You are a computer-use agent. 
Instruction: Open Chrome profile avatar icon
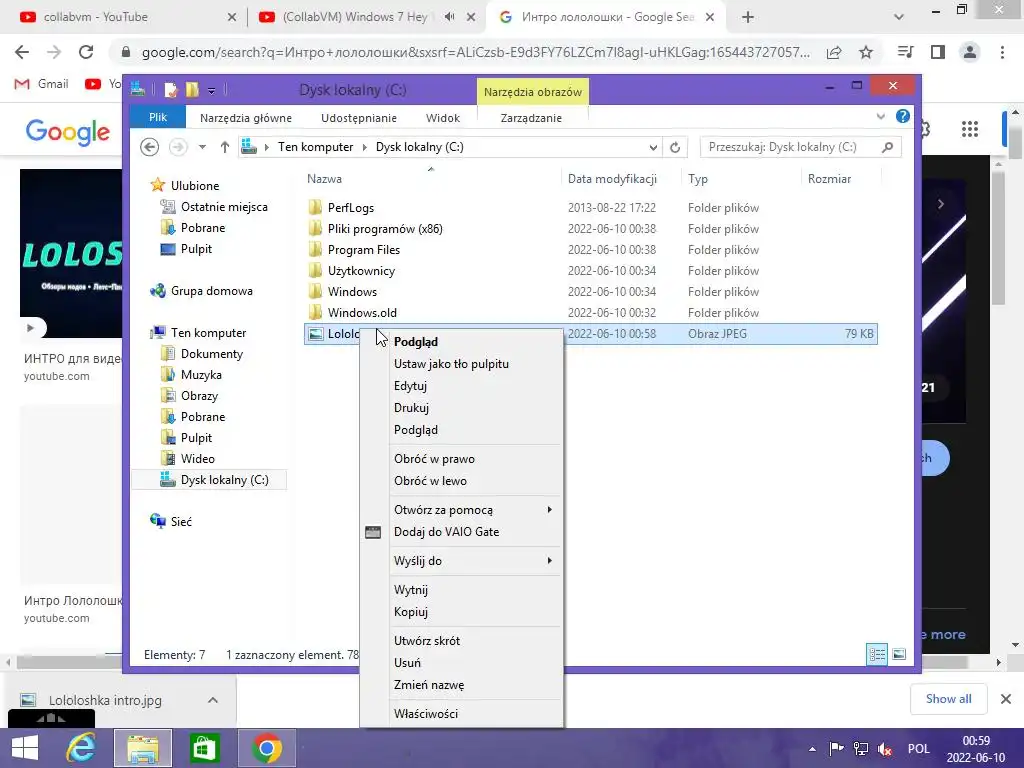point(970,52)
